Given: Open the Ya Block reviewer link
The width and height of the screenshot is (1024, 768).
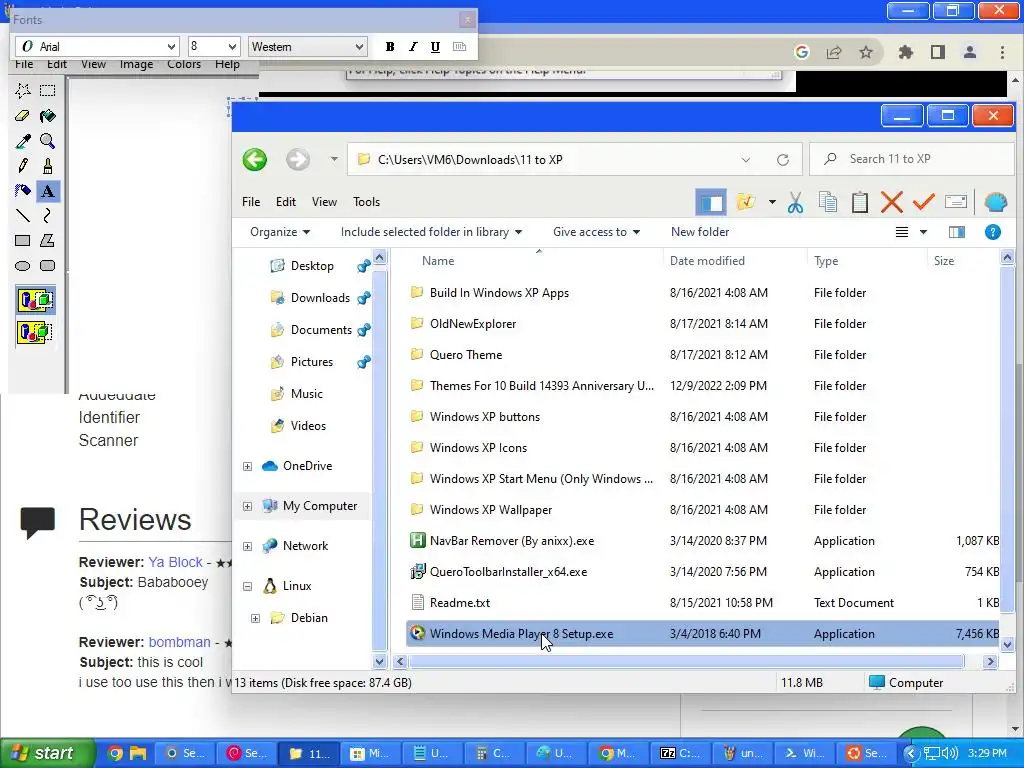Looking at the screenshot, I should 175,562.
